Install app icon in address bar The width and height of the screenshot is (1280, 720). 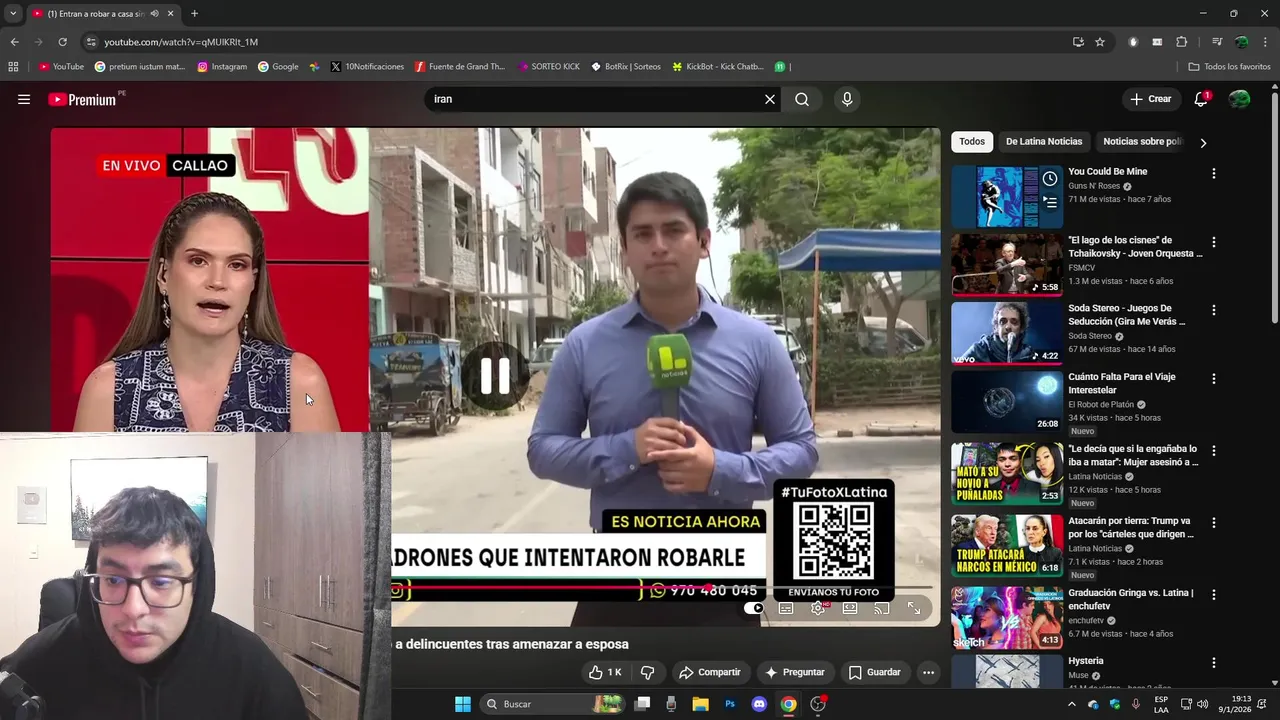tap(1078, 42)
